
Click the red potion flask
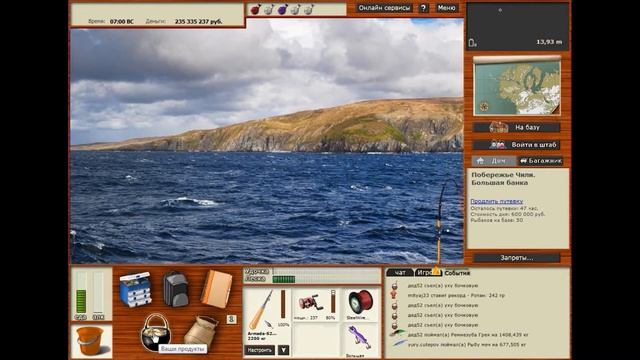click(255, 9)
